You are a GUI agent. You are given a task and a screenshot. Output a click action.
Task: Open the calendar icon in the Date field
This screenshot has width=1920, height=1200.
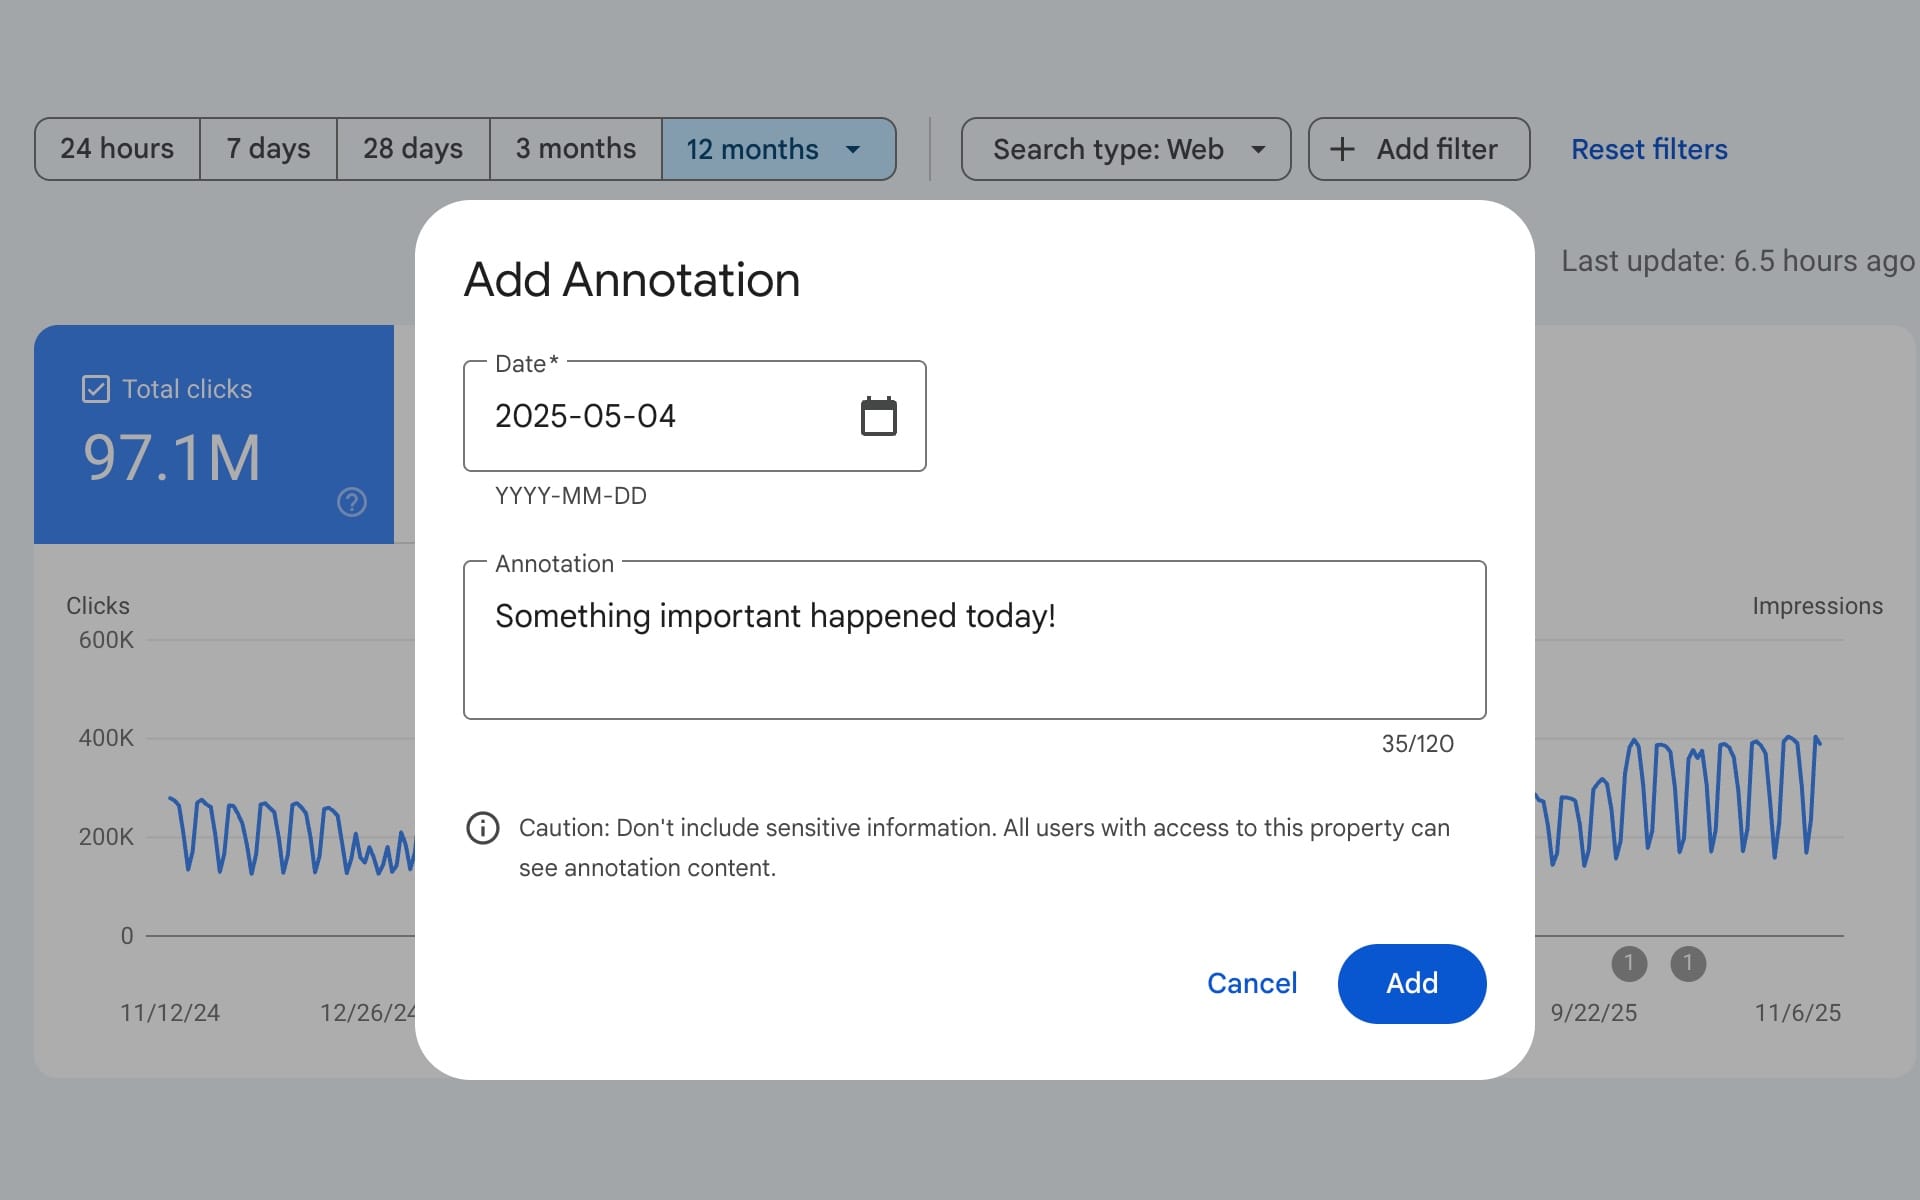(x=878, y=416)
